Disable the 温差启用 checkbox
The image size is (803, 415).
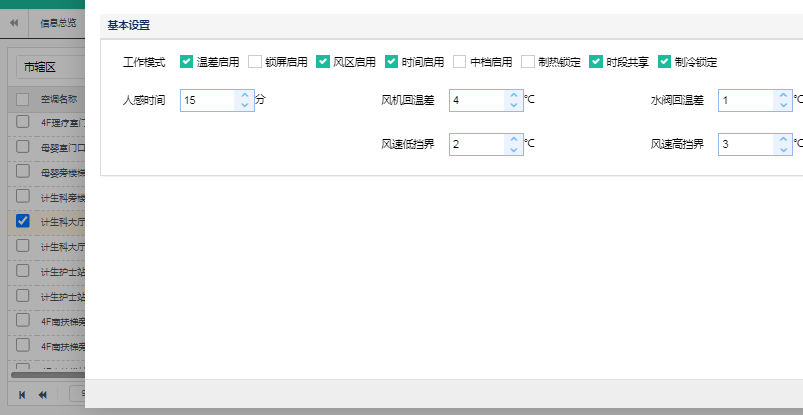(x=187, y=62)
